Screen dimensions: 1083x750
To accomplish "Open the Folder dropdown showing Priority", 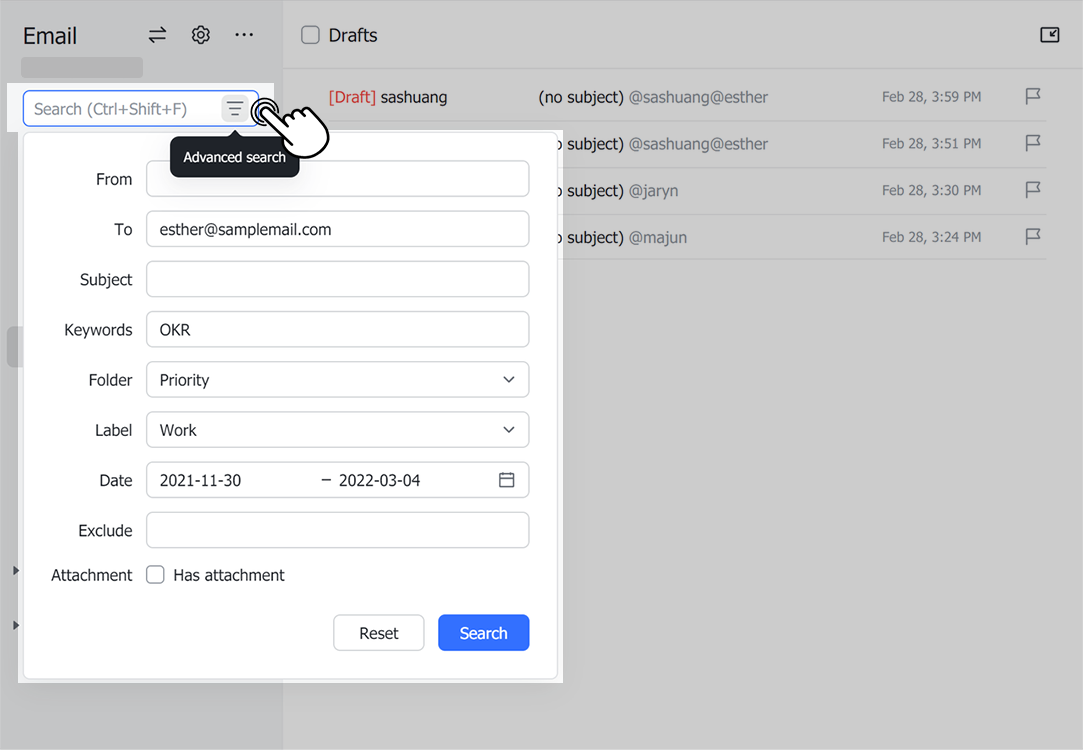I will point(337,380).
